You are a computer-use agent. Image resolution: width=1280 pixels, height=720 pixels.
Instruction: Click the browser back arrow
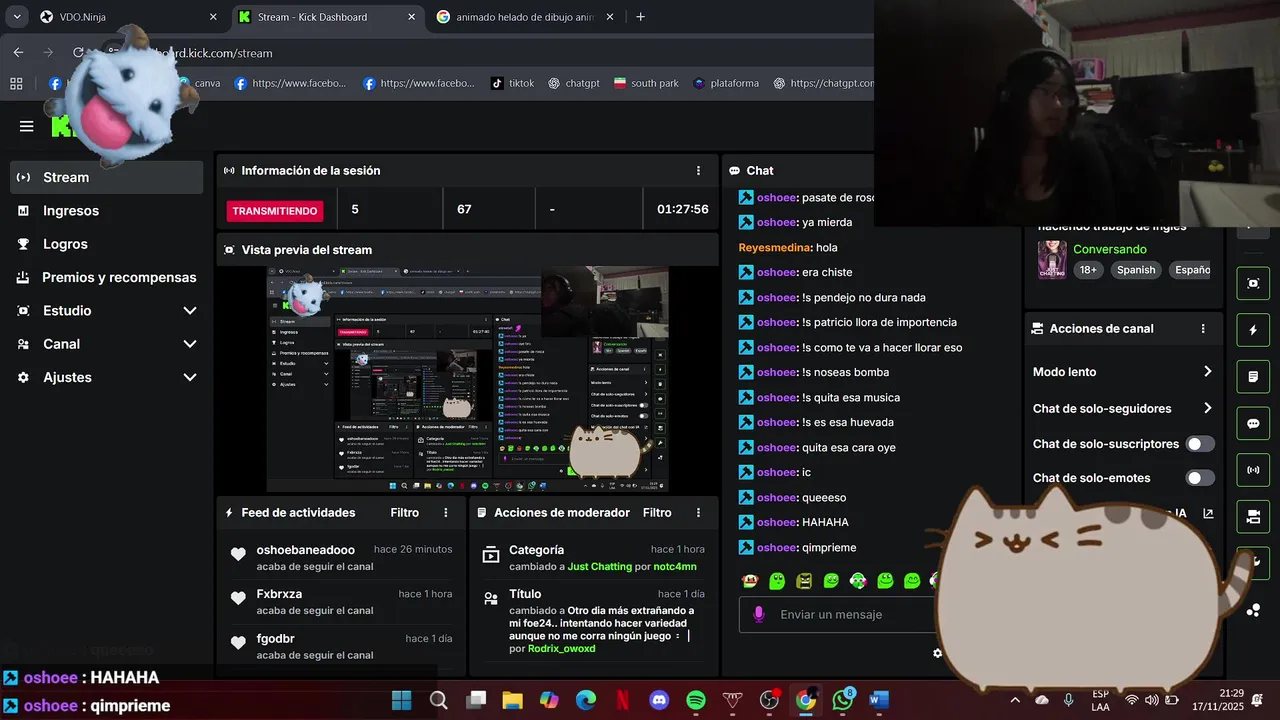[x=18, y=52]
